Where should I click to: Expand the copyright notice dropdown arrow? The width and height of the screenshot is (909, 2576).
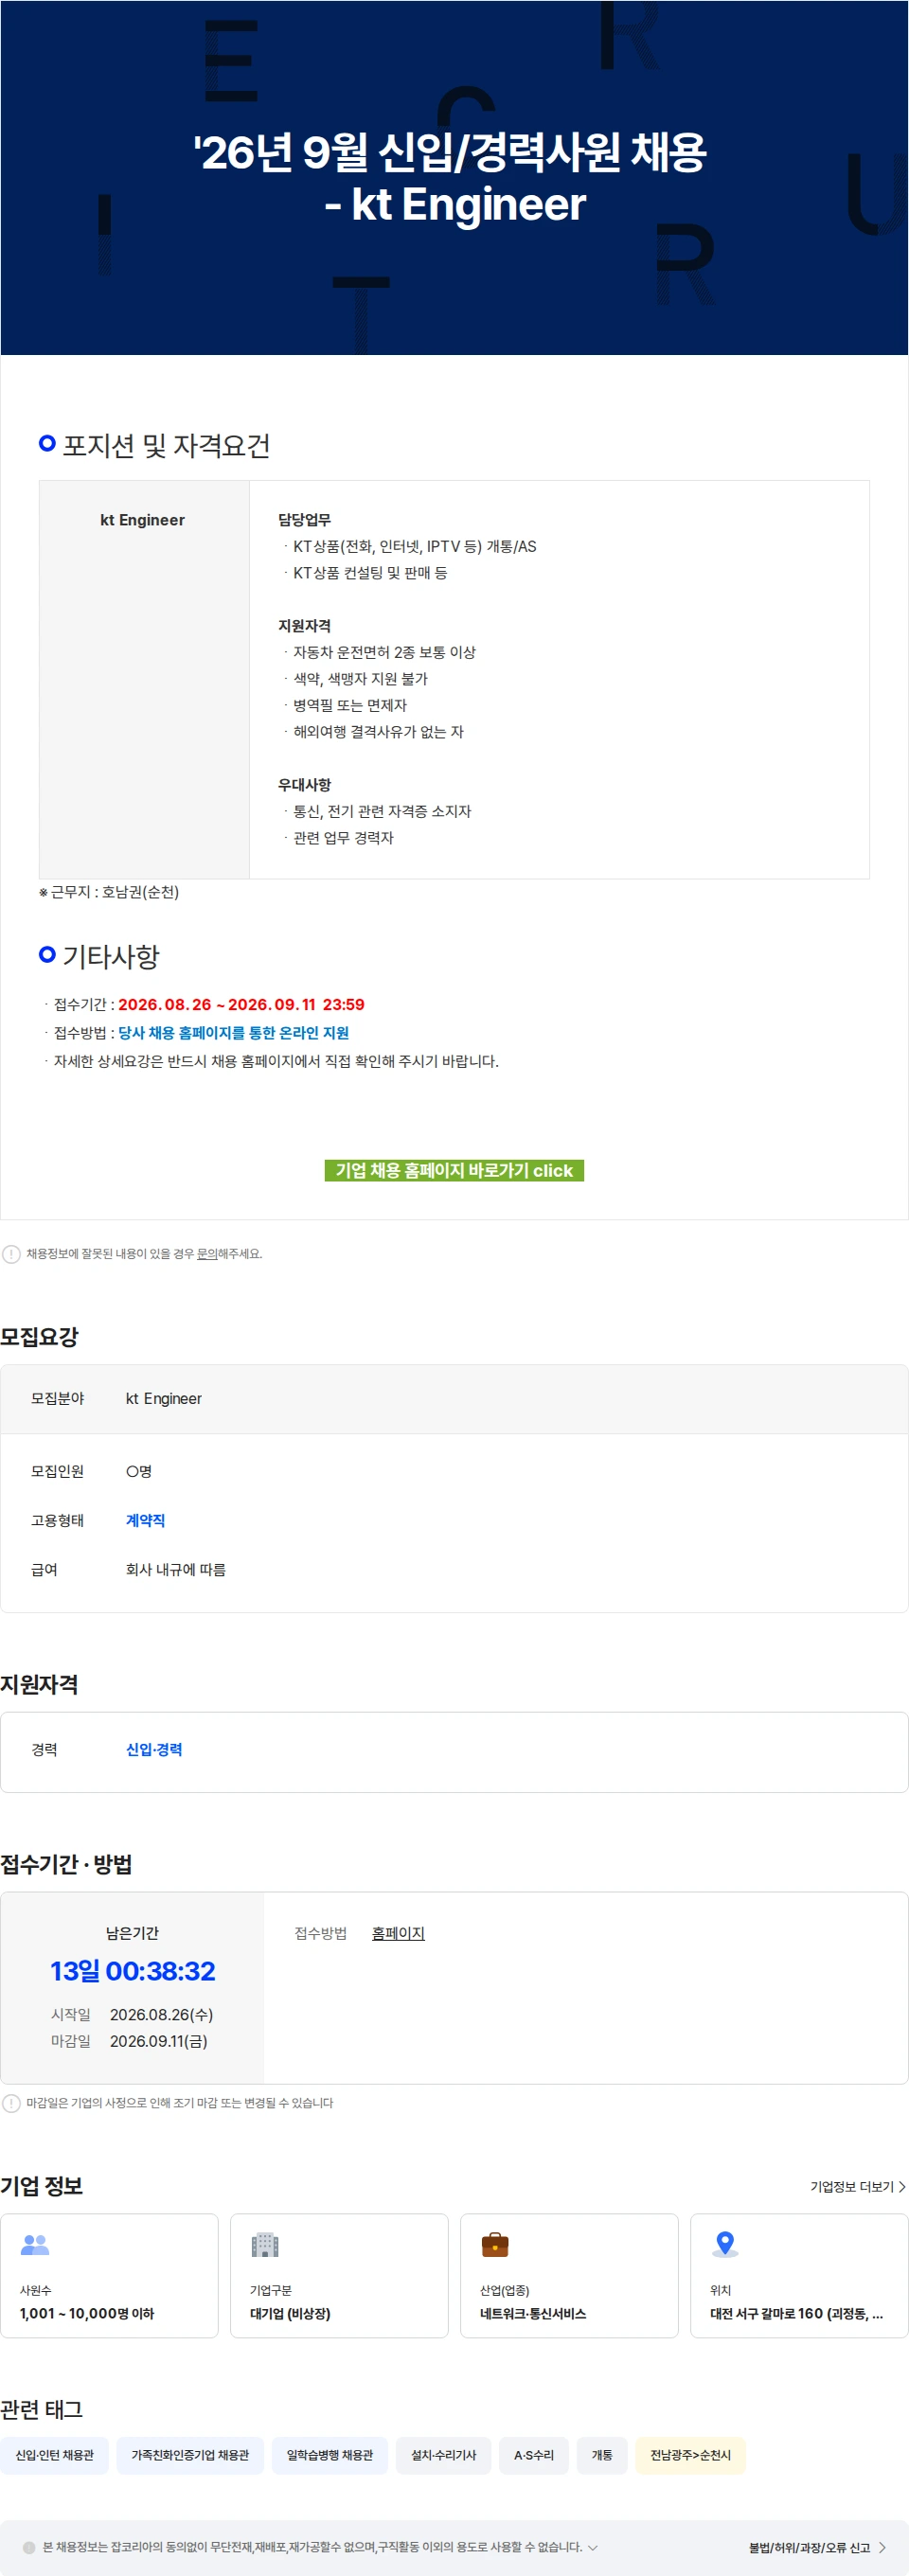point(593,2547)
